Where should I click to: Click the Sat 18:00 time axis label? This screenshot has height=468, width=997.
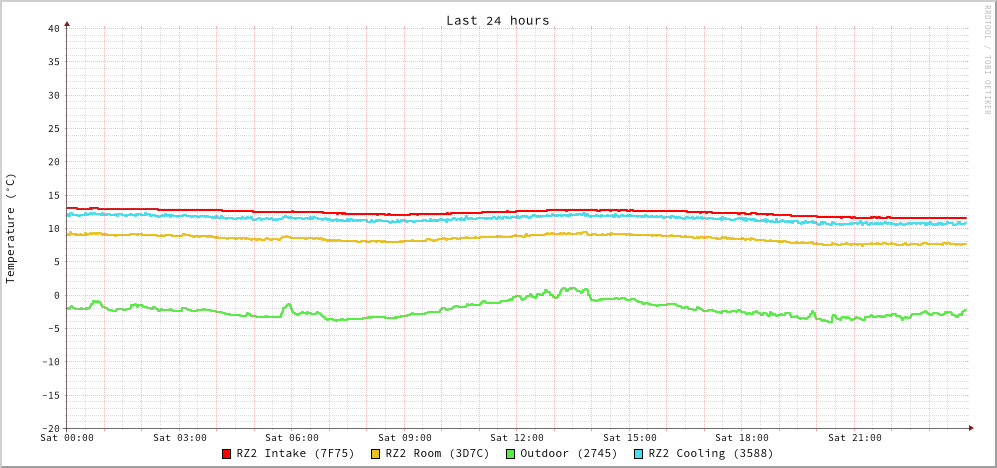[742, 437]
